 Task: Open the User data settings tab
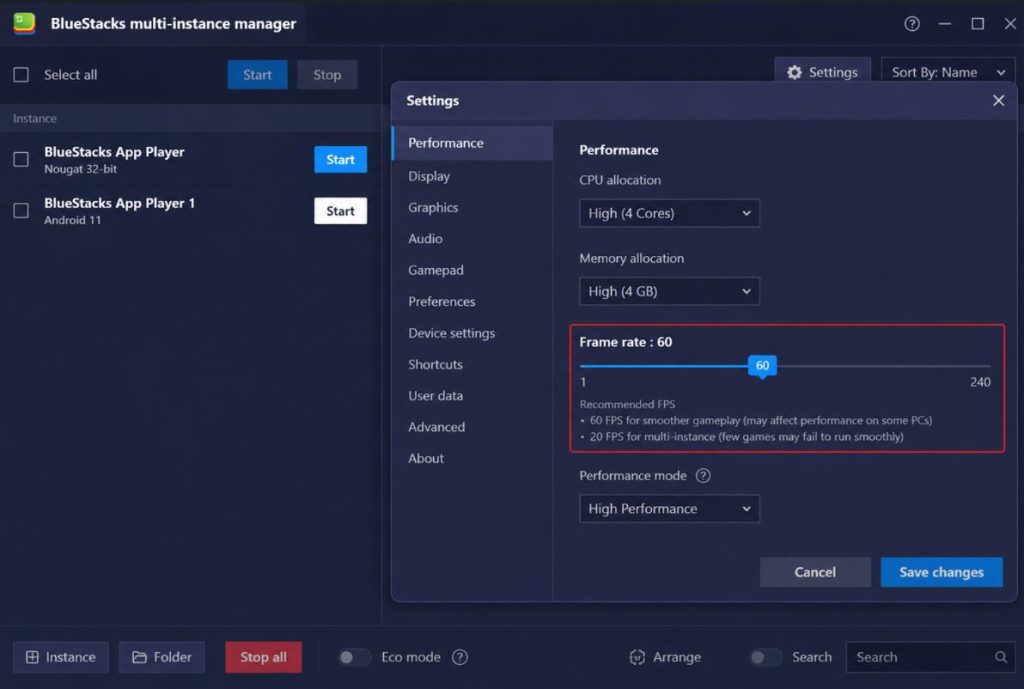click(472, 395)
